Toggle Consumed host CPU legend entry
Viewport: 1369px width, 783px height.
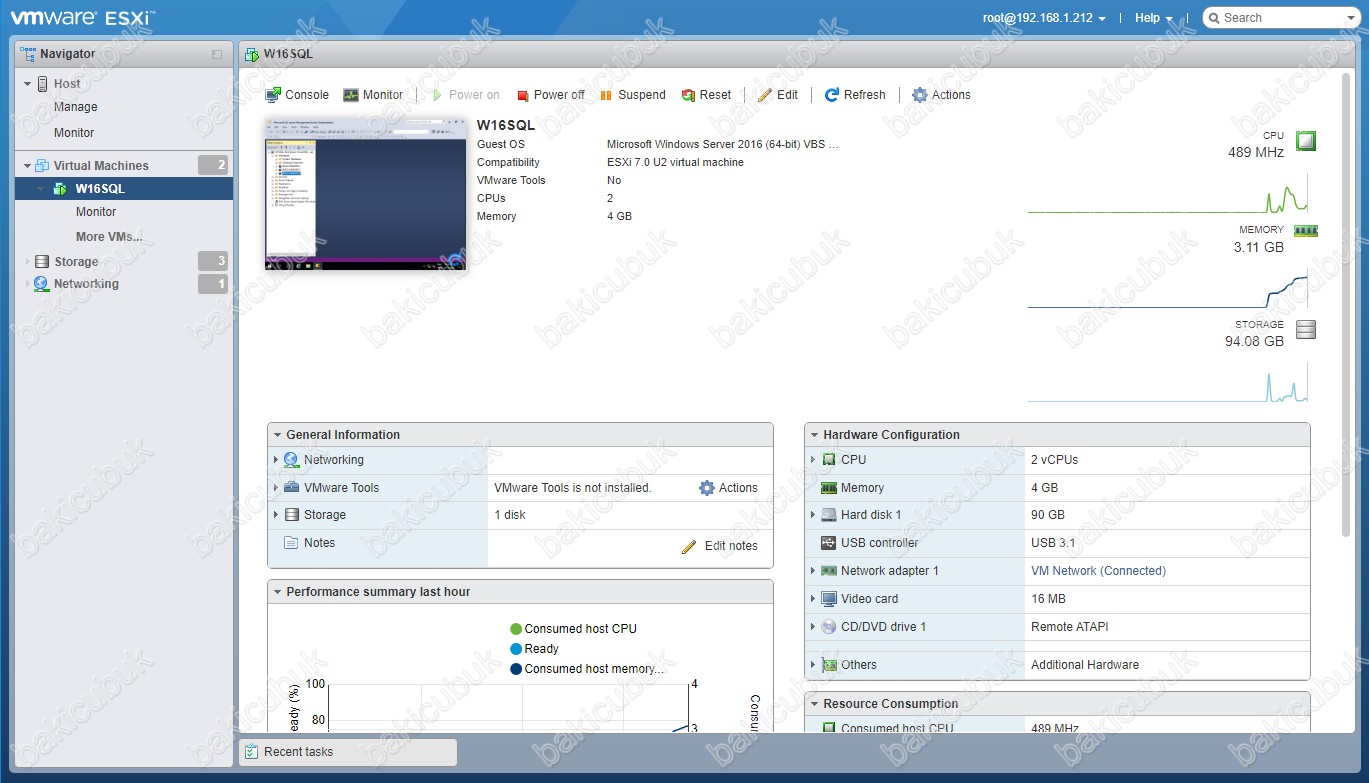click(573, 629)
